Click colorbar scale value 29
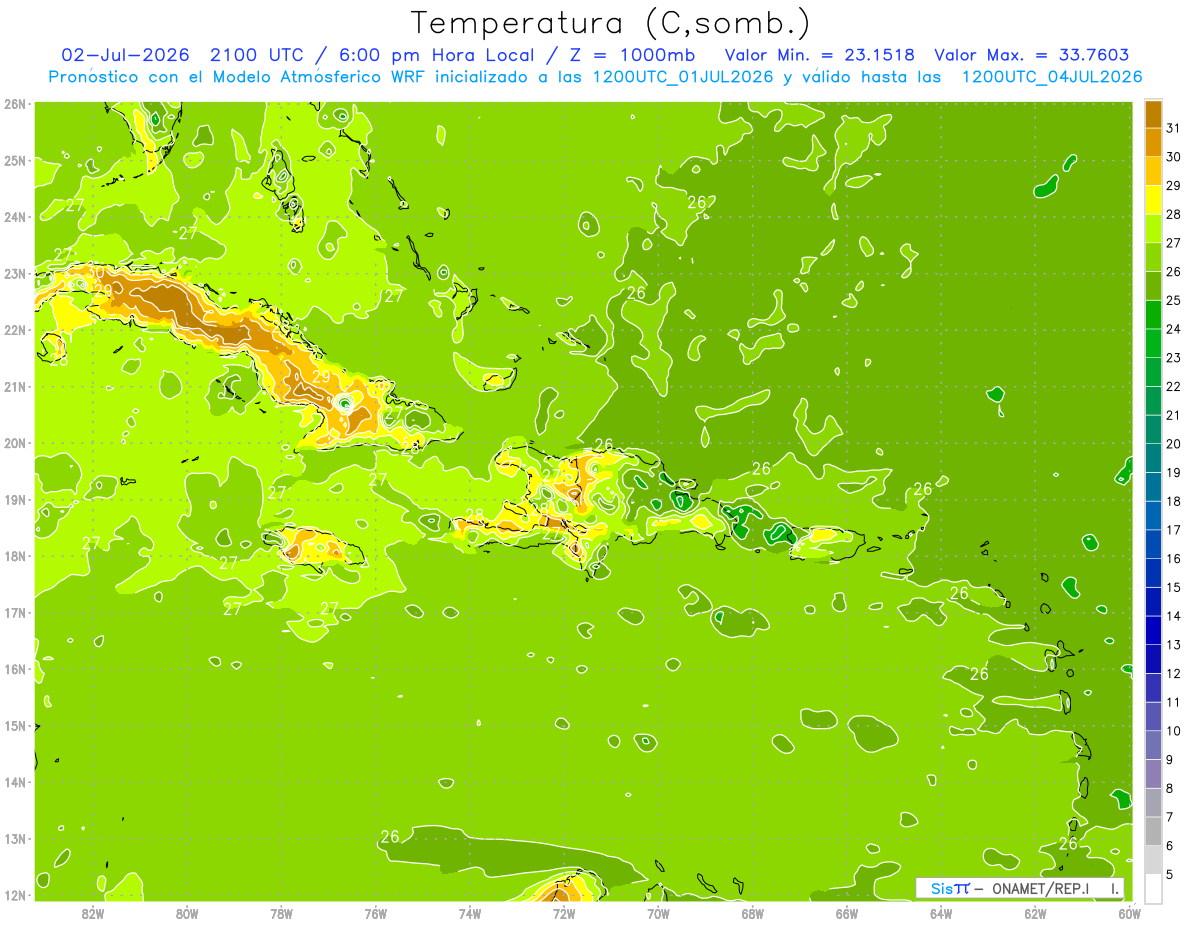This screenshot has width=1200, height=927. click(1173, 185)
